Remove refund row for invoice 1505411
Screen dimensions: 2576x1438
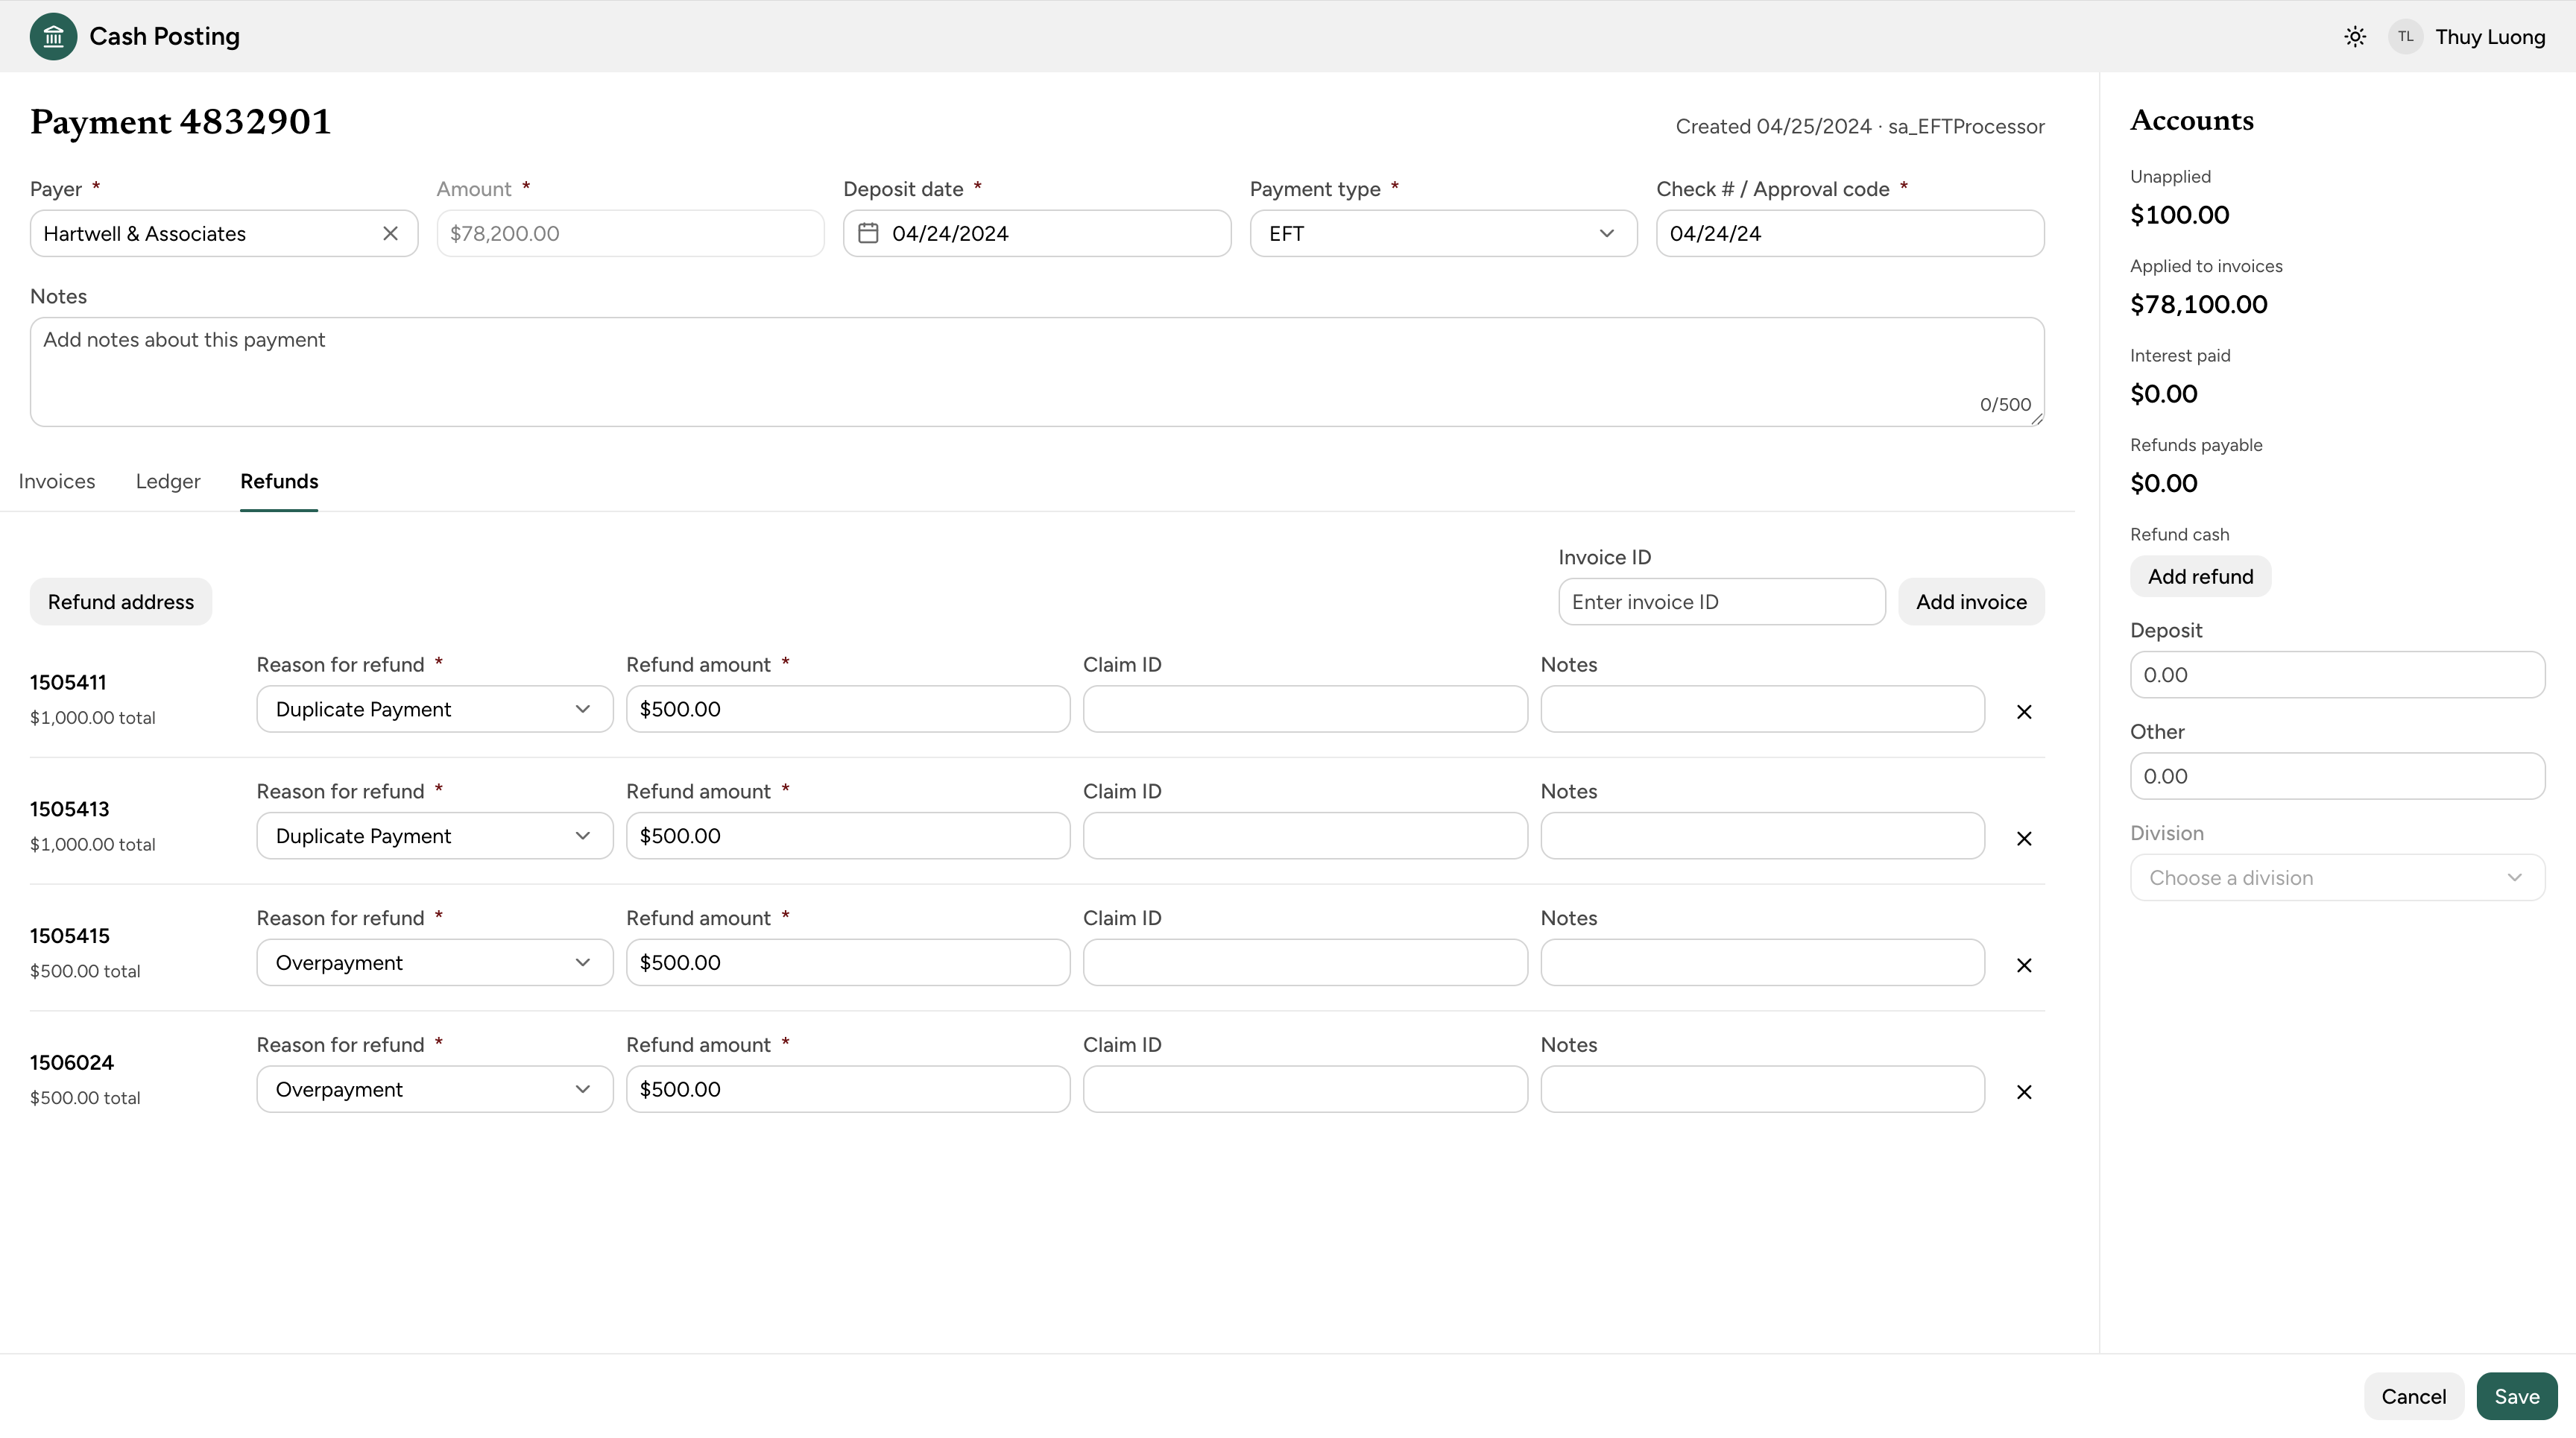click(x=2024, y=712)
